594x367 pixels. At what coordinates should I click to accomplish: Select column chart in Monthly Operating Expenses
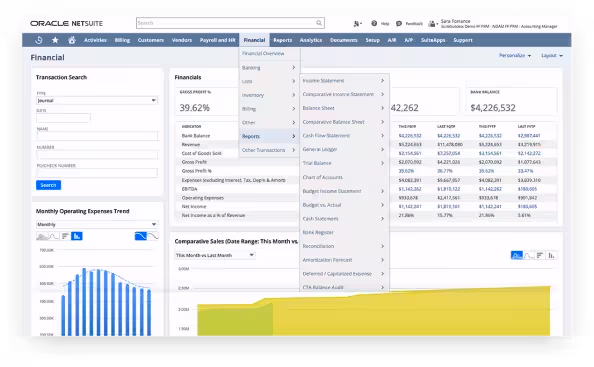(77, 236)
